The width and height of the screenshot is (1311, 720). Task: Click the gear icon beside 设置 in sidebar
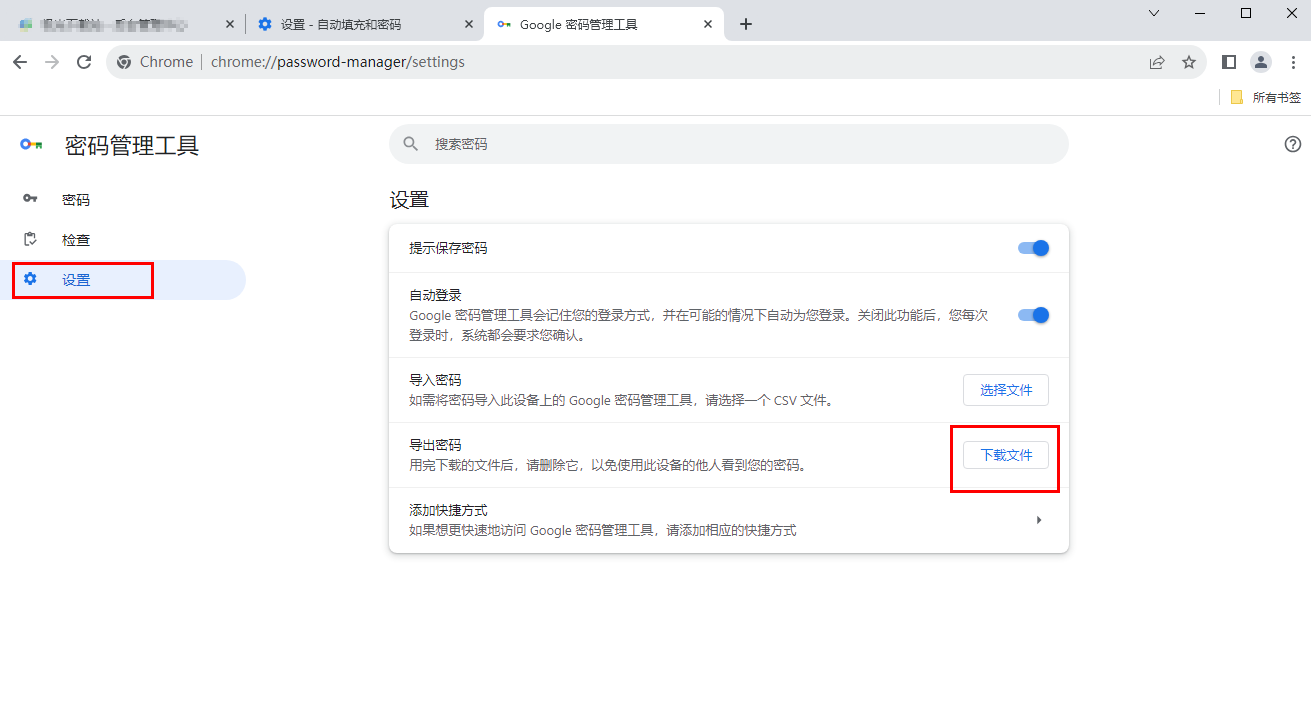30,279
